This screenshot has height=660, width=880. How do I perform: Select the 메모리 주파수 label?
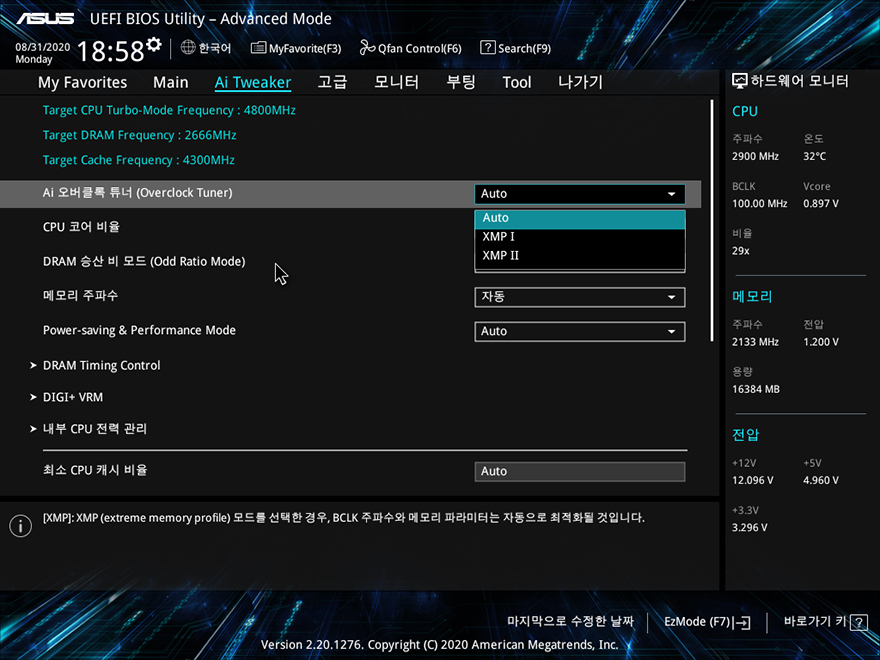[x=80, y=296]
